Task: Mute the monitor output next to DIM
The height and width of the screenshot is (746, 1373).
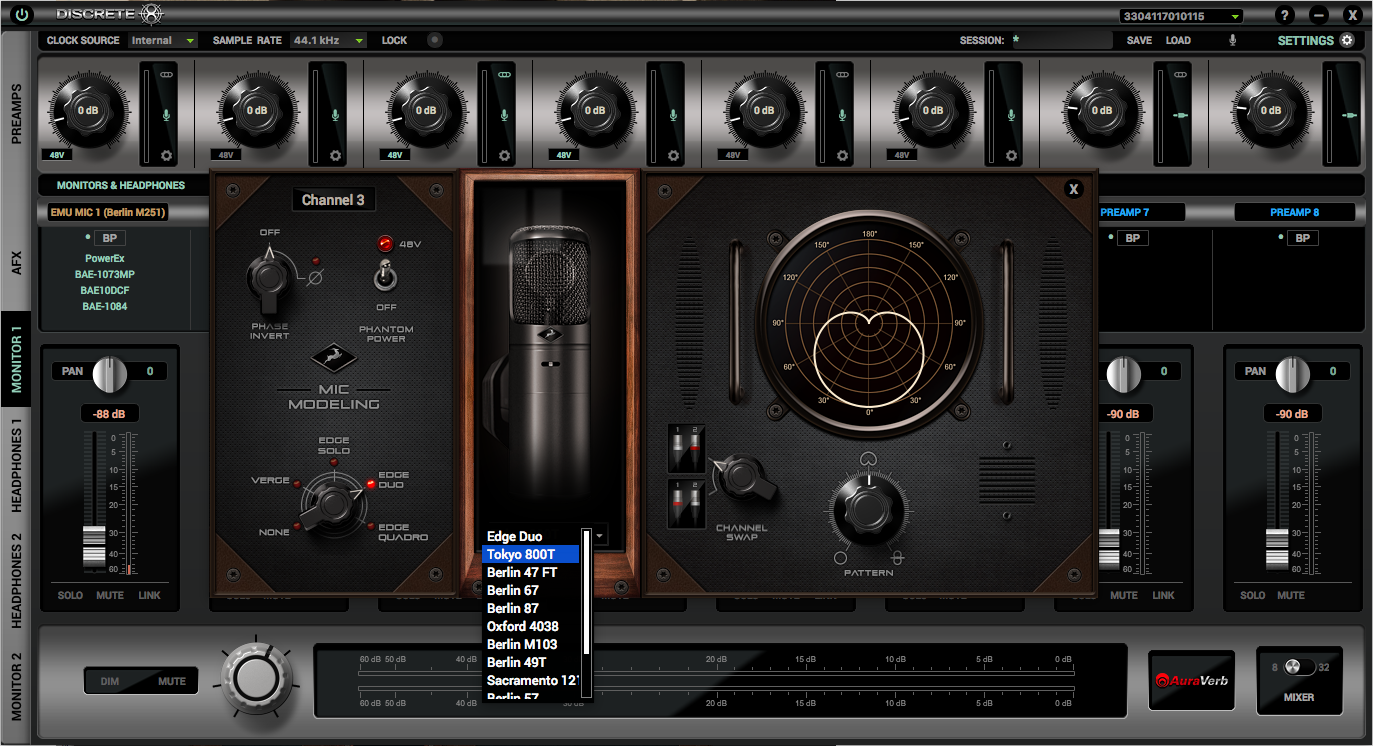Action: click(171, 681)
